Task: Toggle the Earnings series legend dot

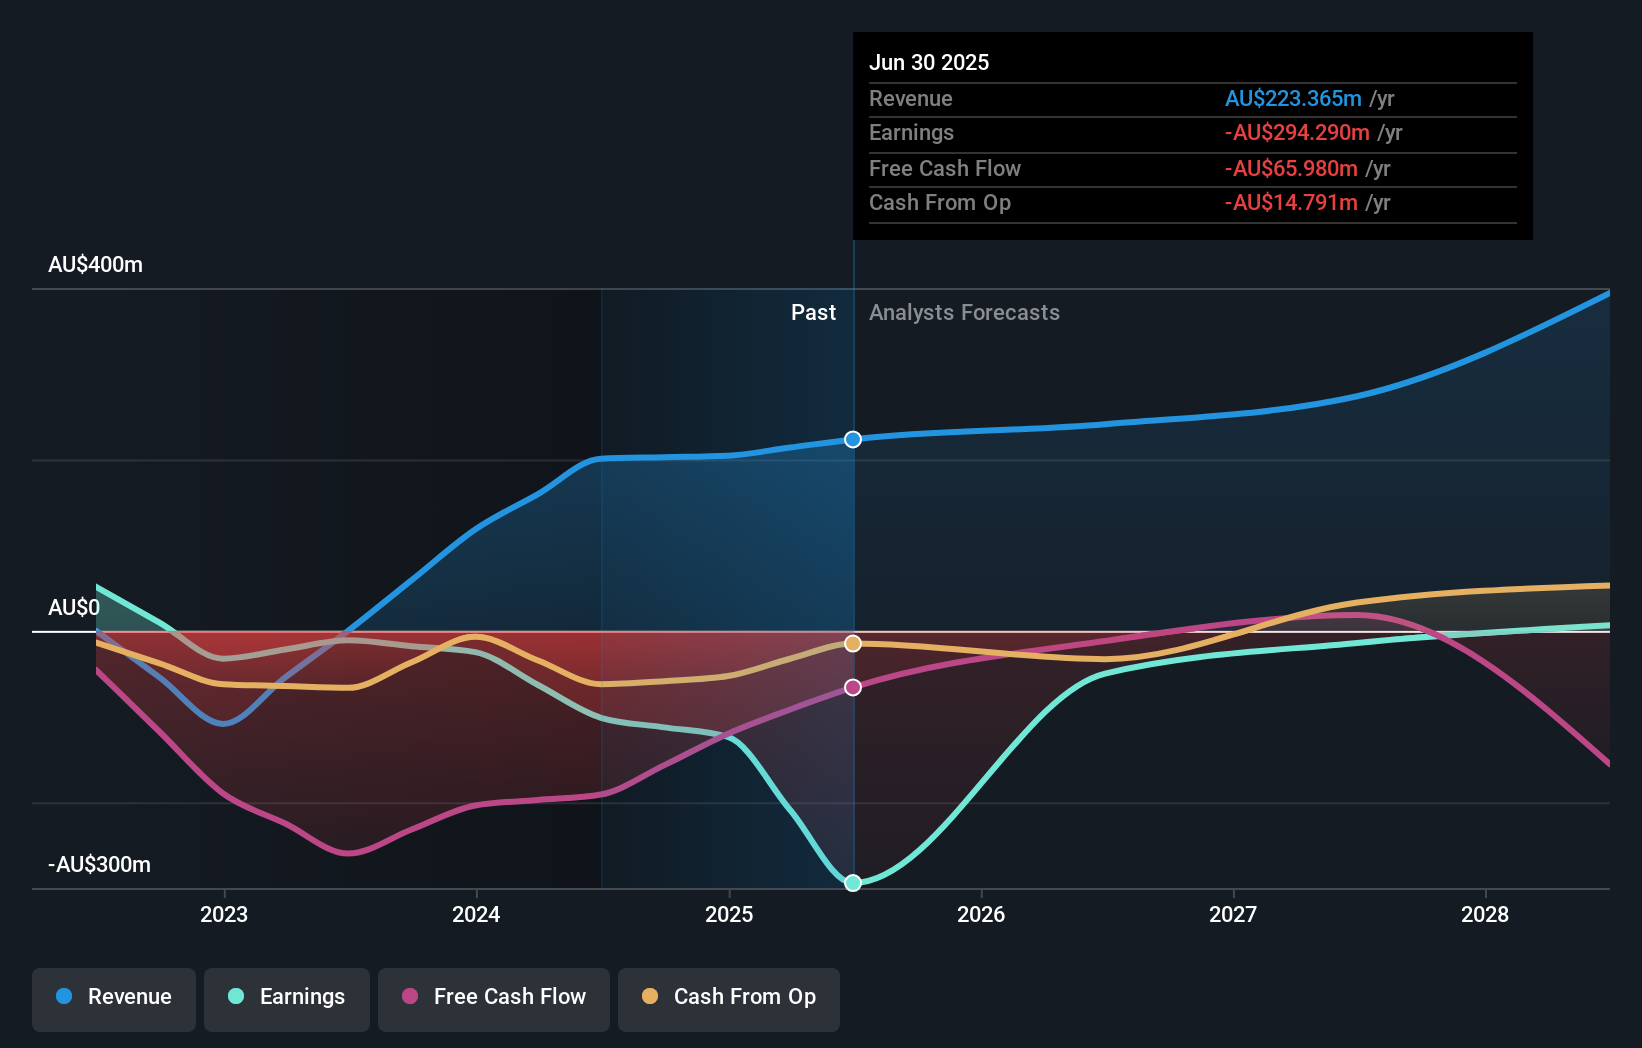Action: click(237, 996)
